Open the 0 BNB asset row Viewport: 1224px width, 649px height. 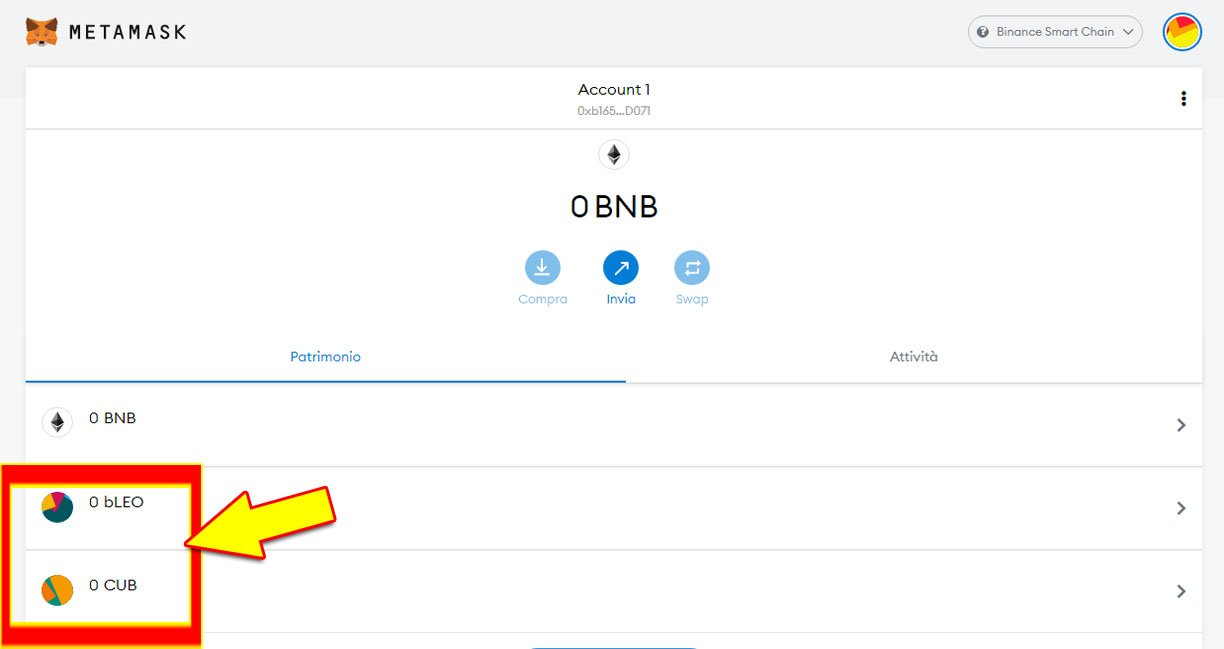[x=614, y=425]
